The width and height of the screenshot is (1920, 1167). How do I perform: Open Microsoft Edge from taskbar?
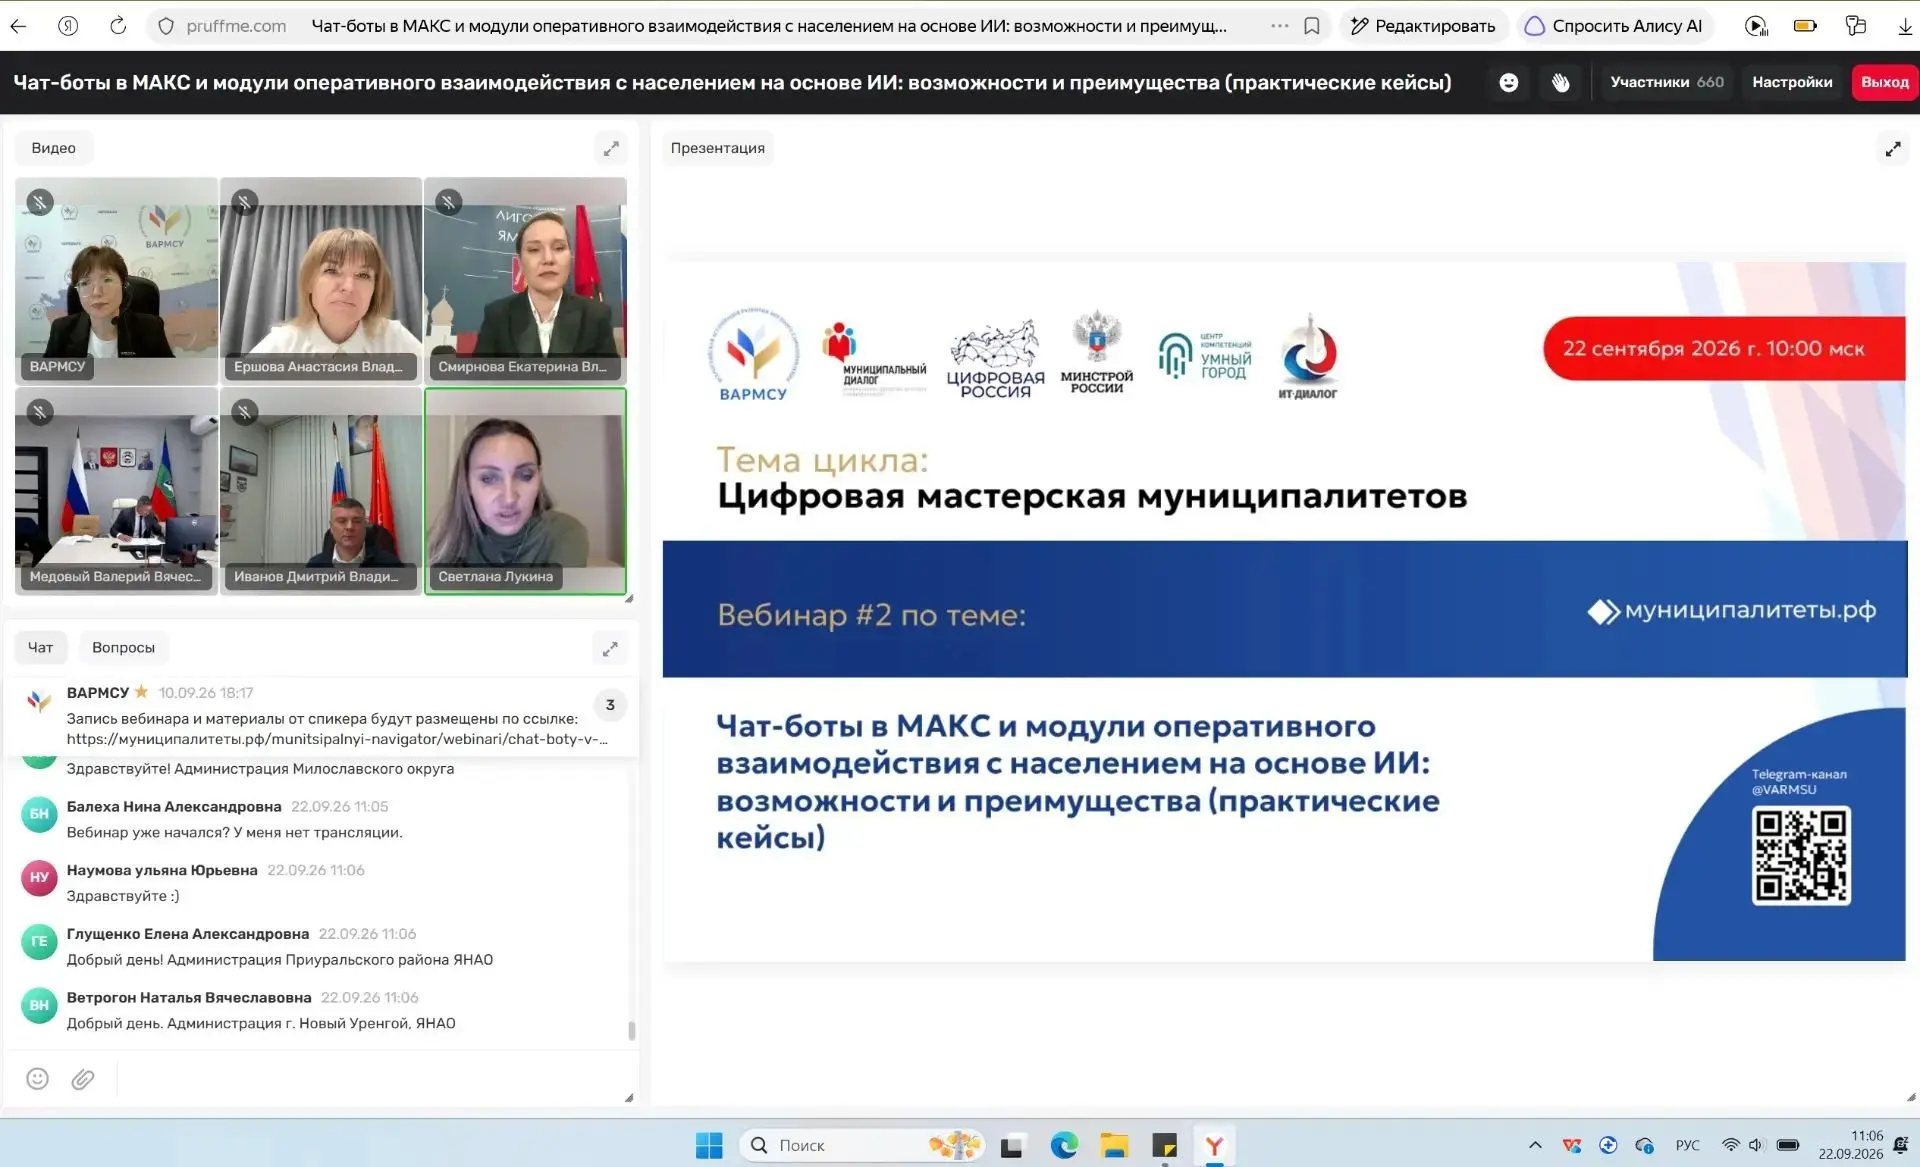(x=1064, y=1145)
